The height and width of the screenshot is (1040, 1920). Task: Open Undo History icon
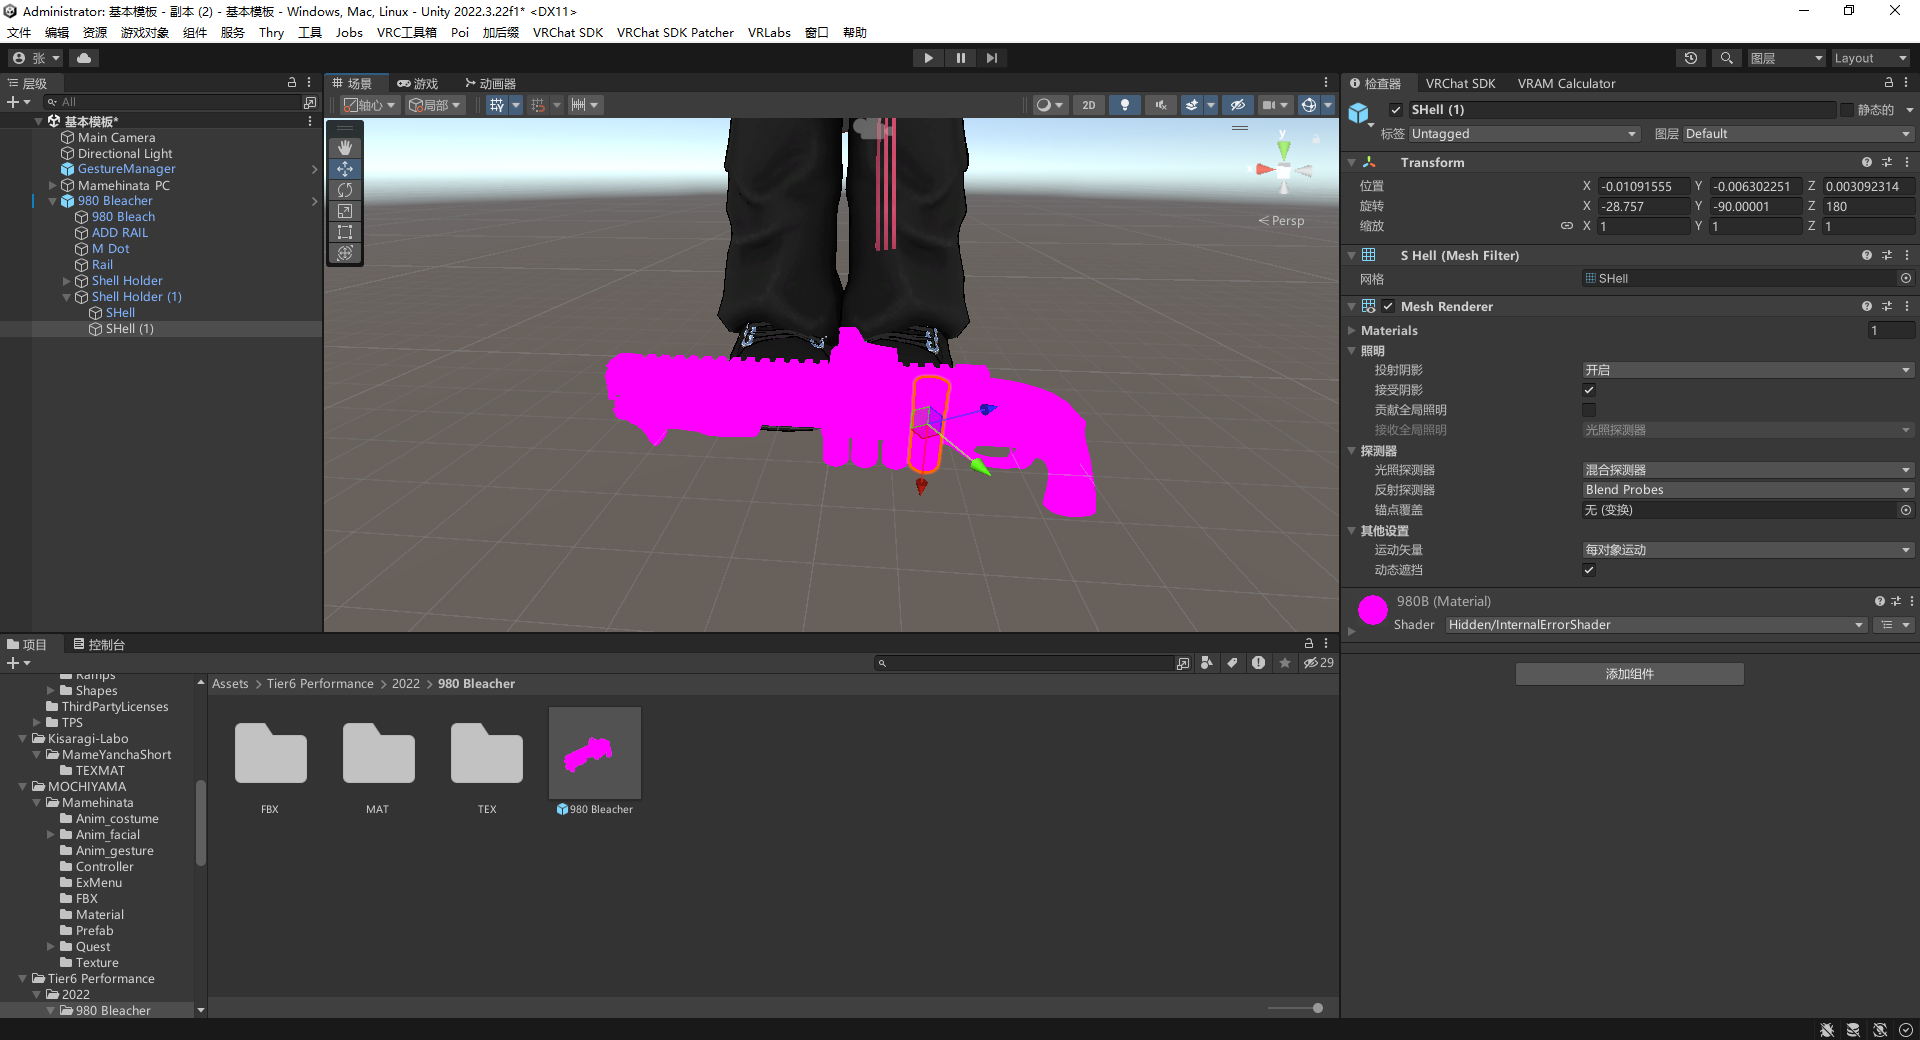(x=1691, y=58)
